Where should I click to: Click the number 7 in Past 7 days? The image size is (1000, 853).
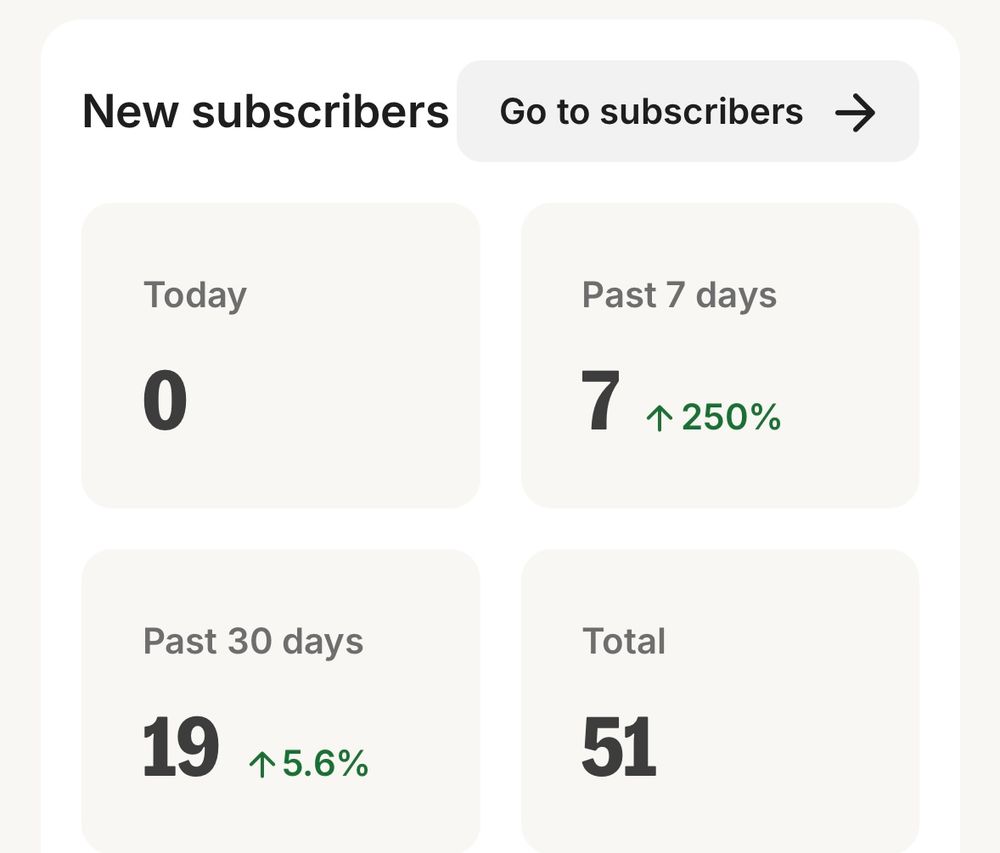pyautogui.click(x=601, y=400)
